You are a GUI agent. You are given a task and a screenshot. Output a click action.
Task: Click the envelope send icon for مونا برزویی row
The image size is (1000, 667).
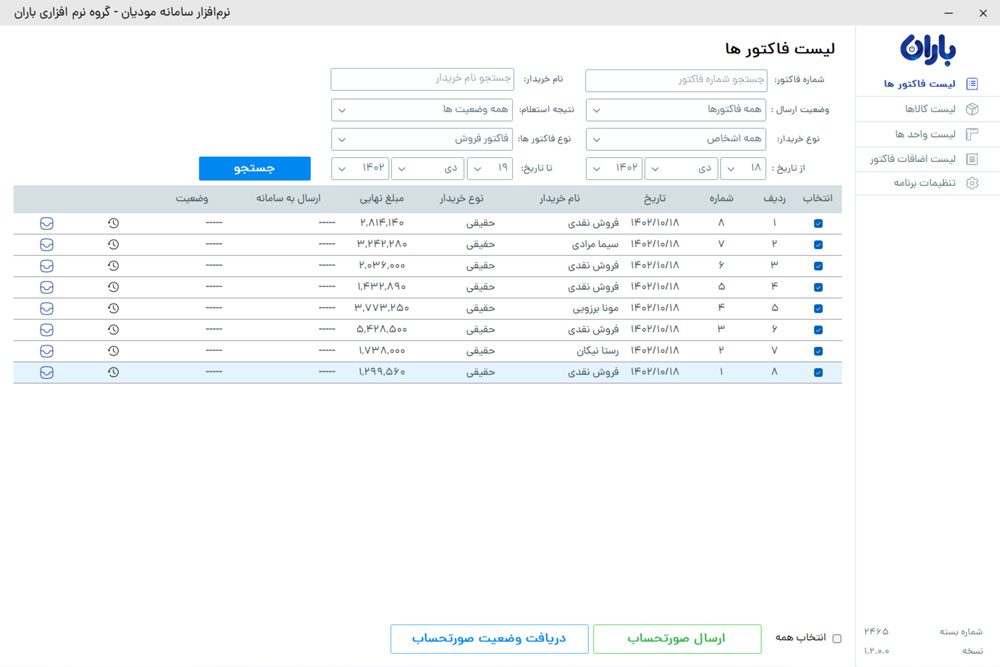click(47, 308)
